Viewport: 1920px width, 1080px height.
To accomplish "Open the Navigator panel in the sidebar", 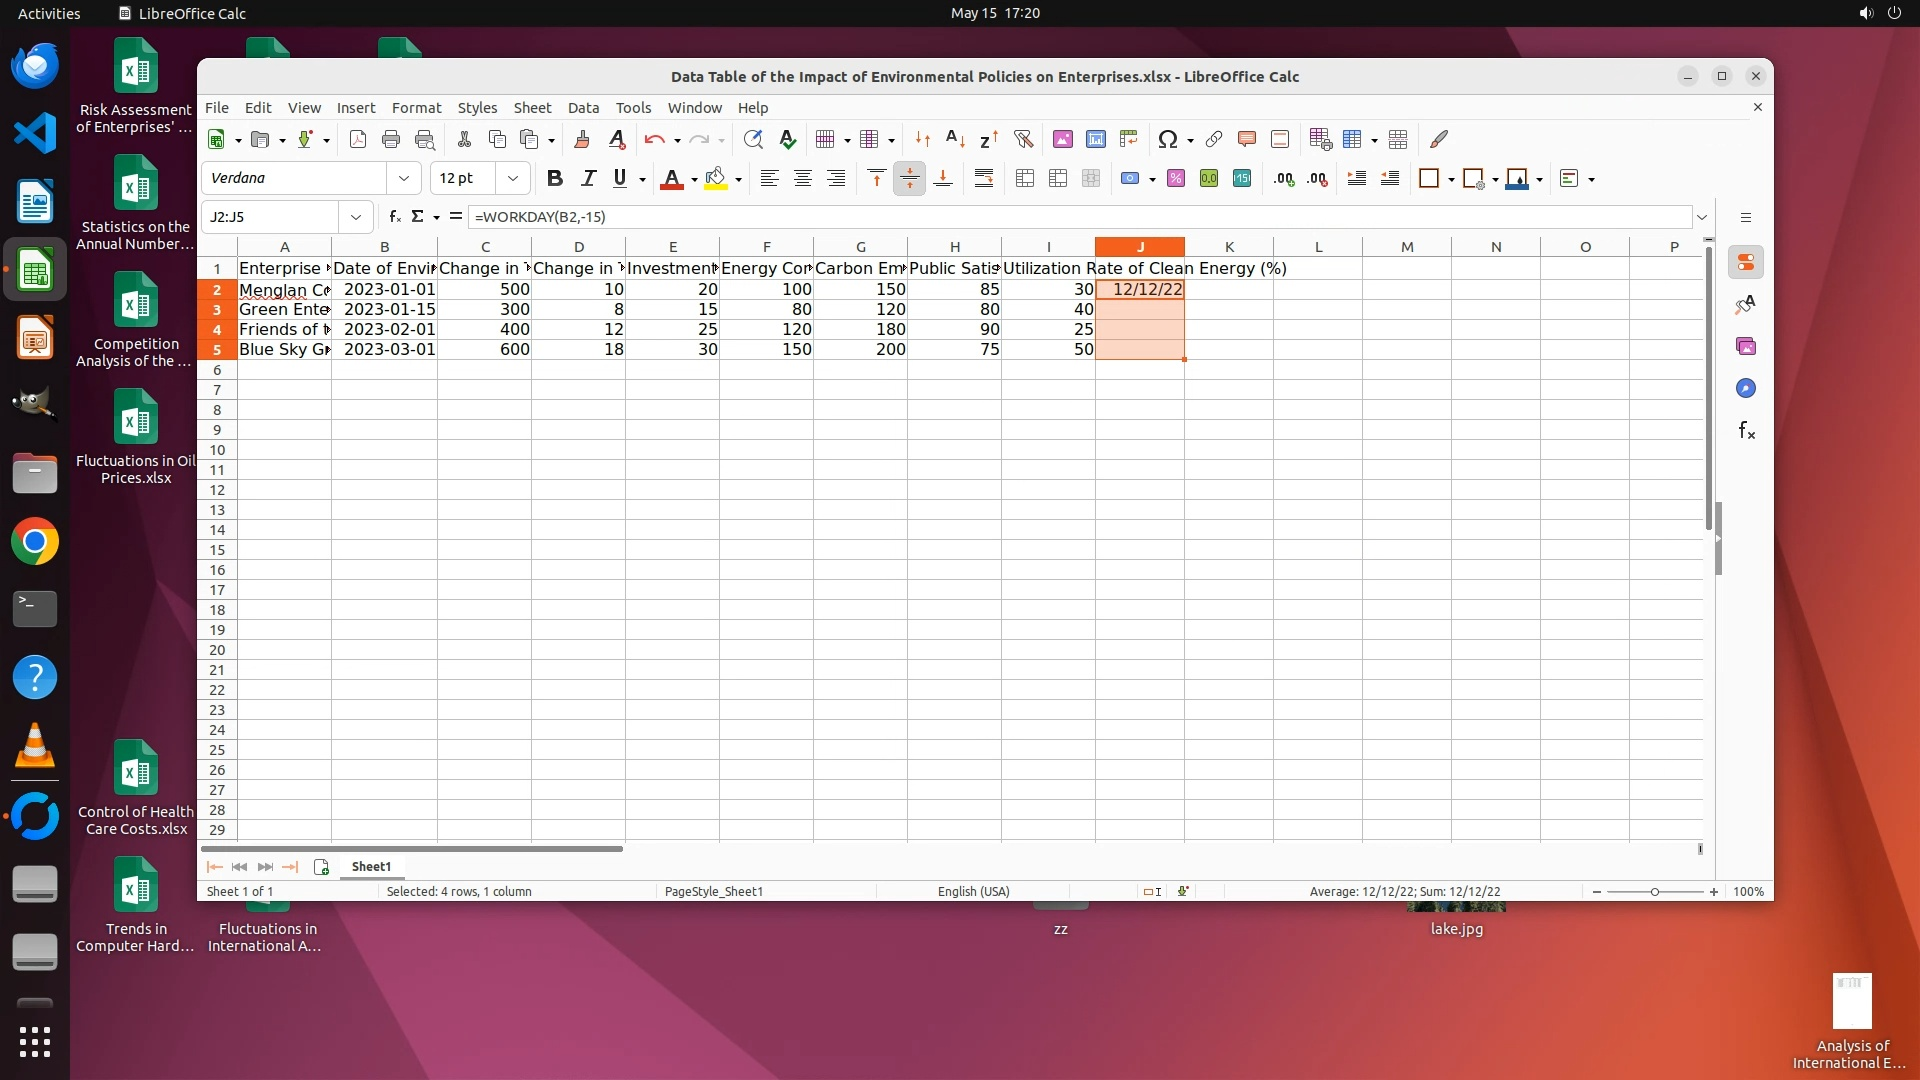I will tap(1746, 388).
